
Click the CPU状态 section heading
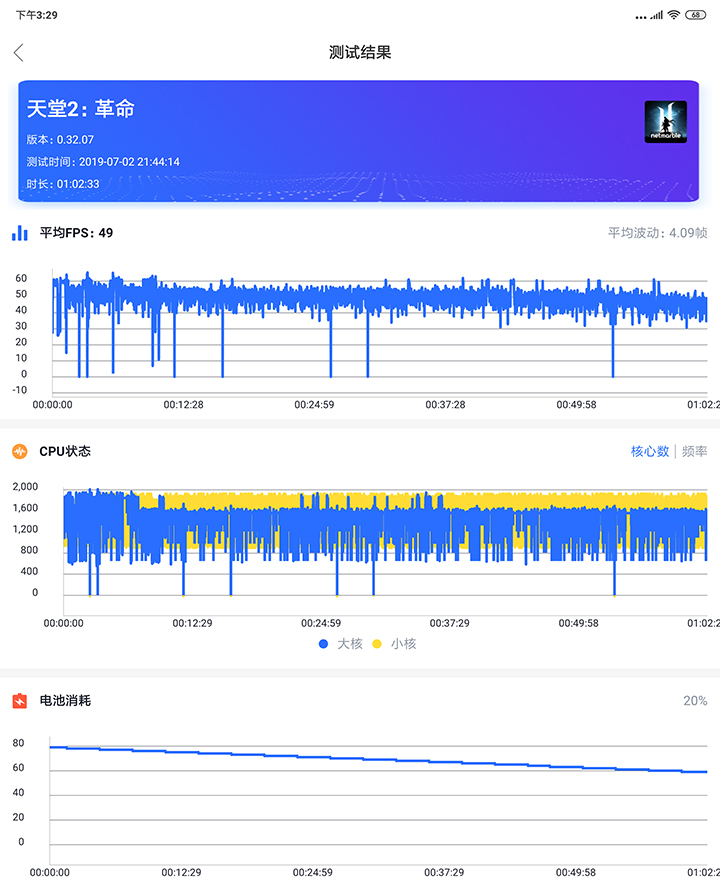coord(65,451)
